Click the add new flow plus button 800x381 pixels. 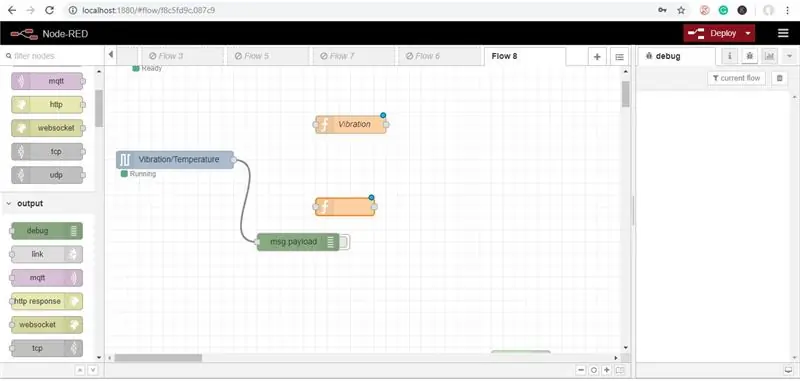(597, 57)
